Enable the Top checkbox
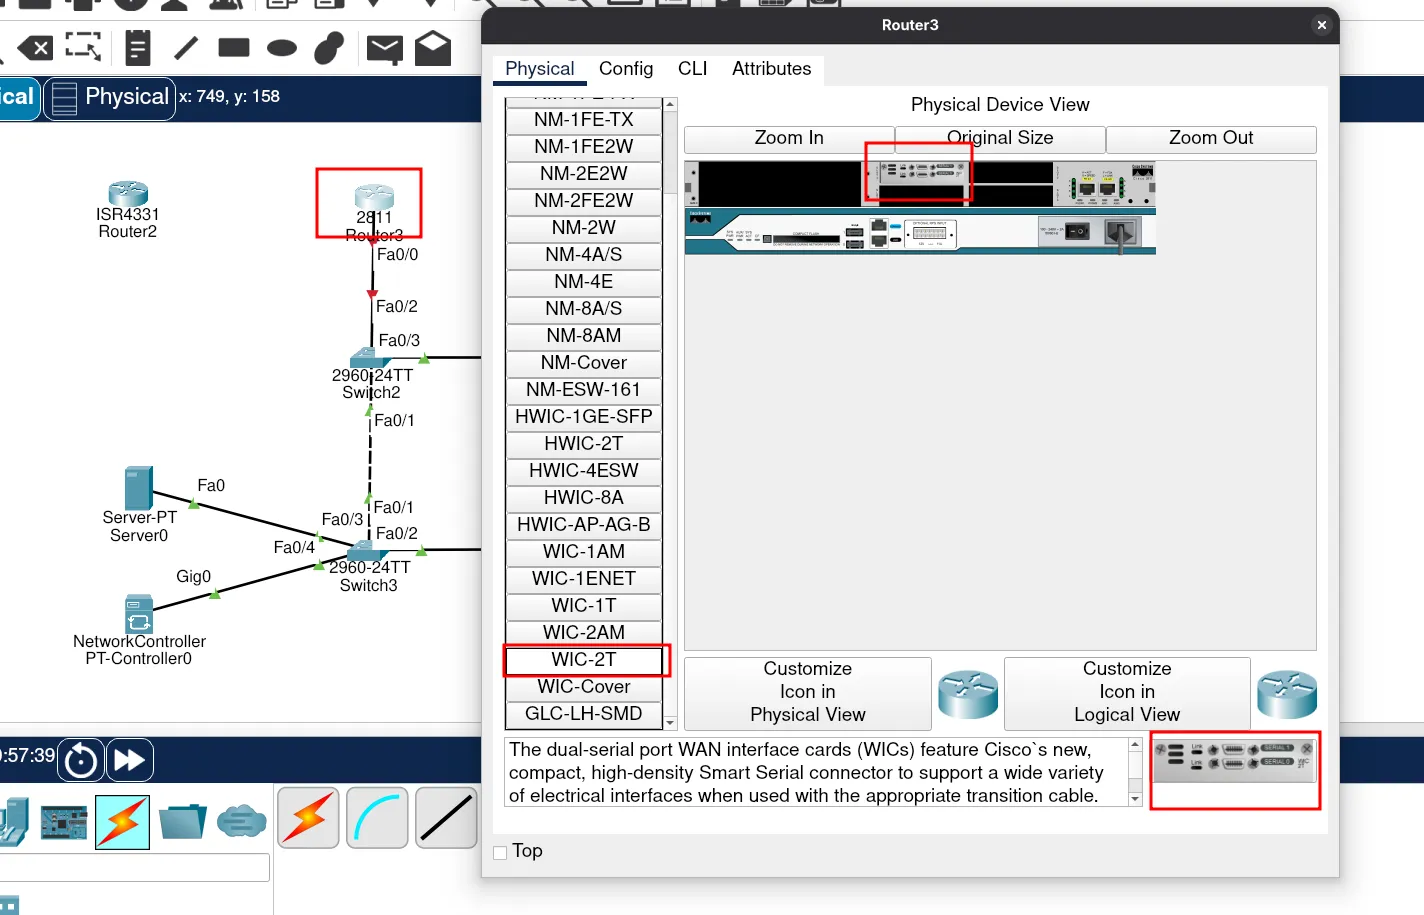1424x915 pixels. [500, 852]
